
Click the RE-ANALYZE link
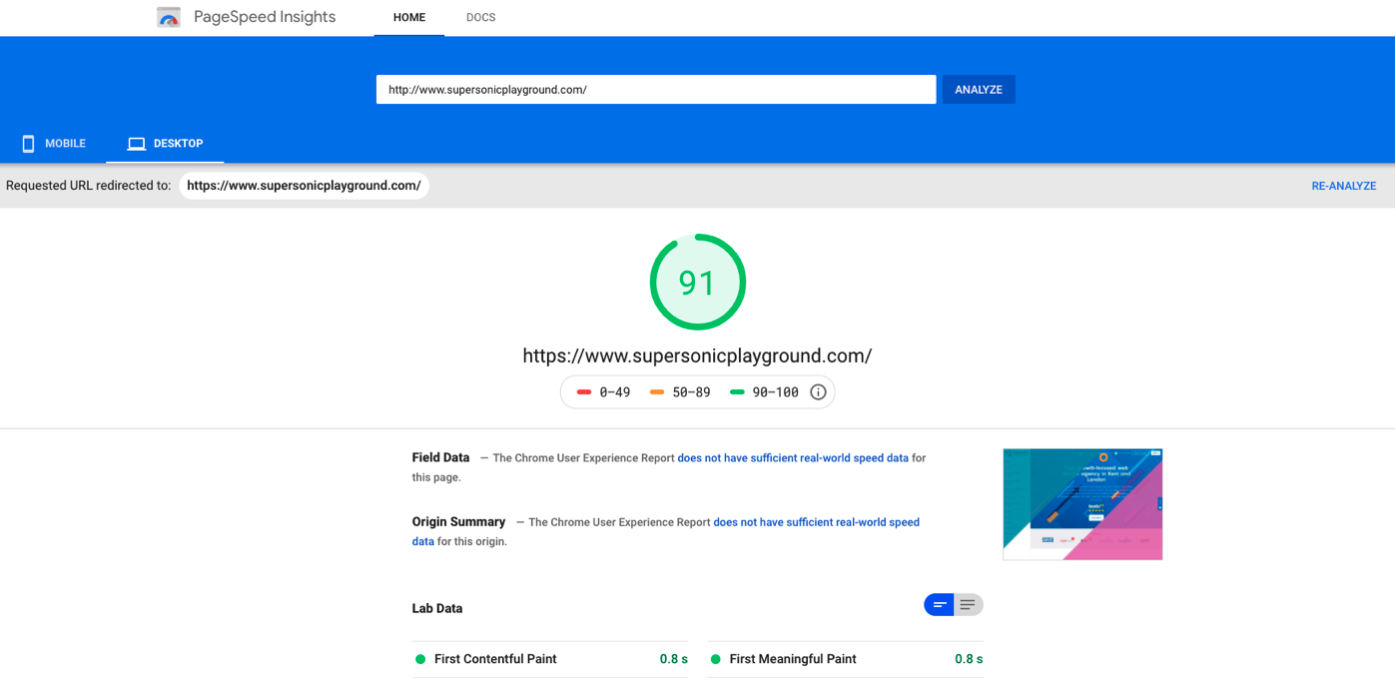[x=1344, y=186]
